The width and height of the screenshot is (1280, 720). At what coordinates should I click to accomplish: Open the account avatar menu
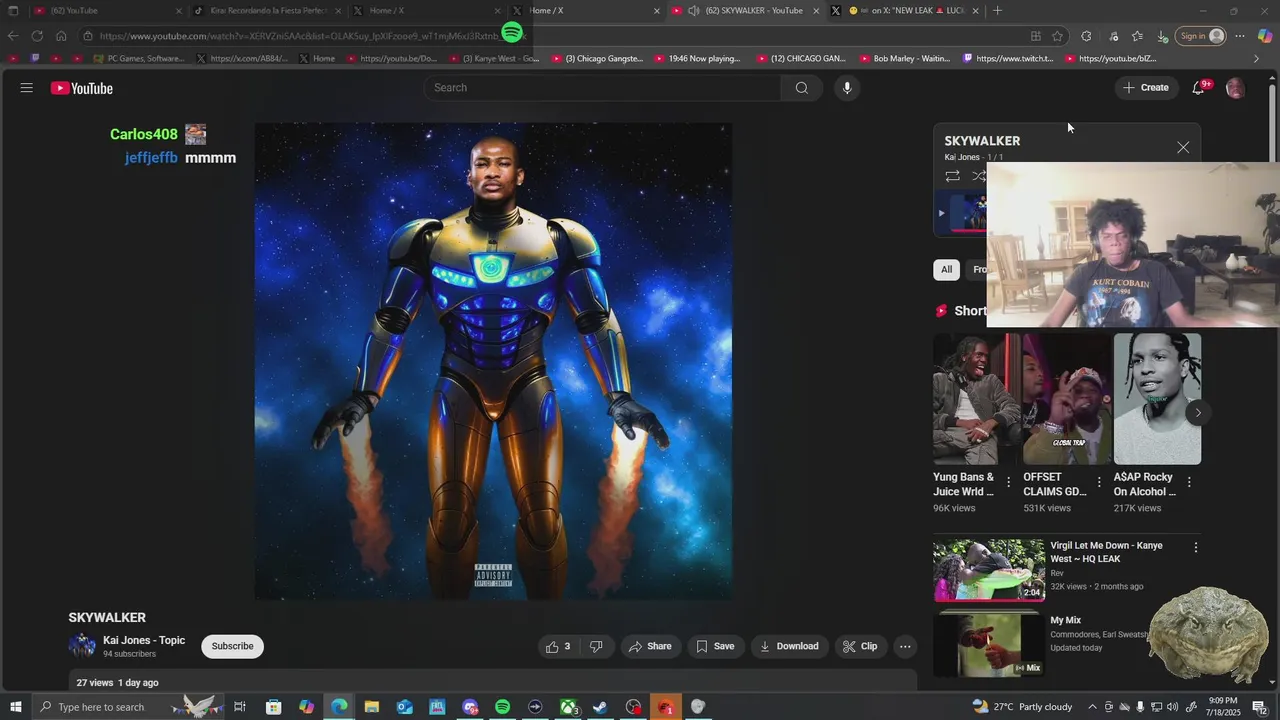pyautogui.click(x=1235, y=88)
